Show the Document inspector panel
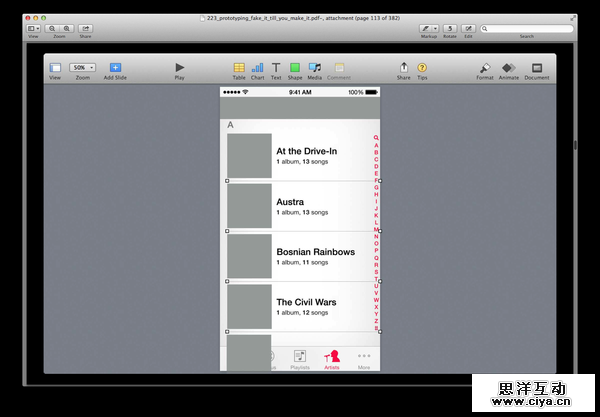This screenshot has width=600, height=417. point(537,67)
